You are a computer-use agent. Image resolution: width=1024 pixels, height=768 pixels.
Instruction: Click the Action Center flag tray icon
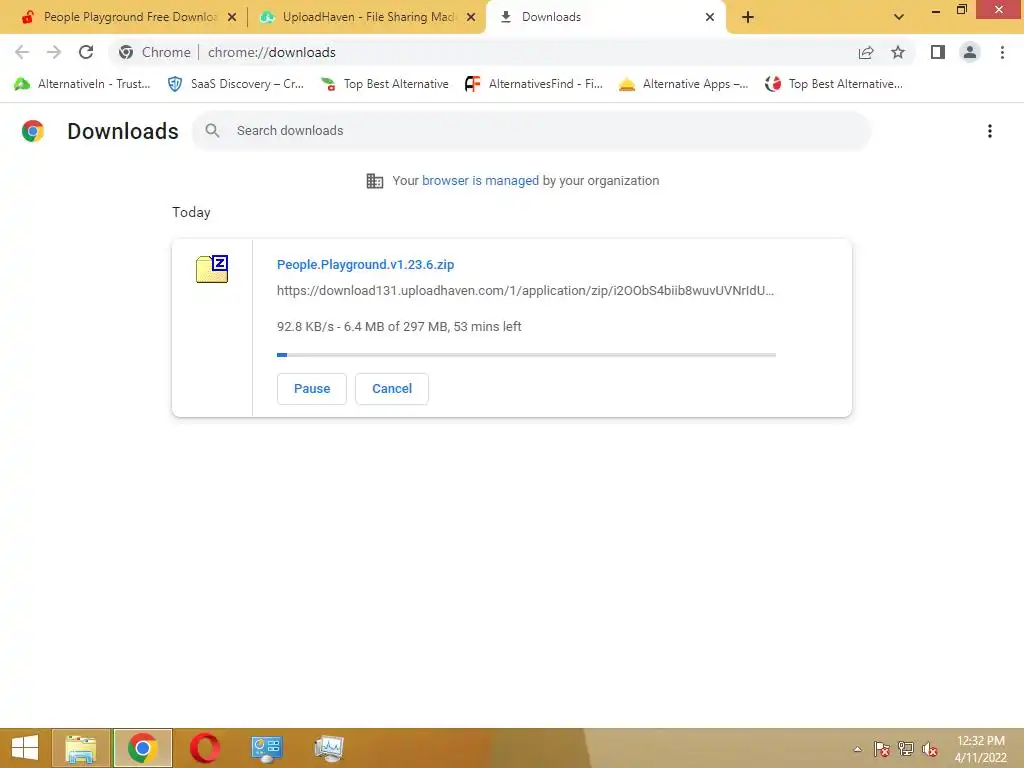[x=882, y=749]
